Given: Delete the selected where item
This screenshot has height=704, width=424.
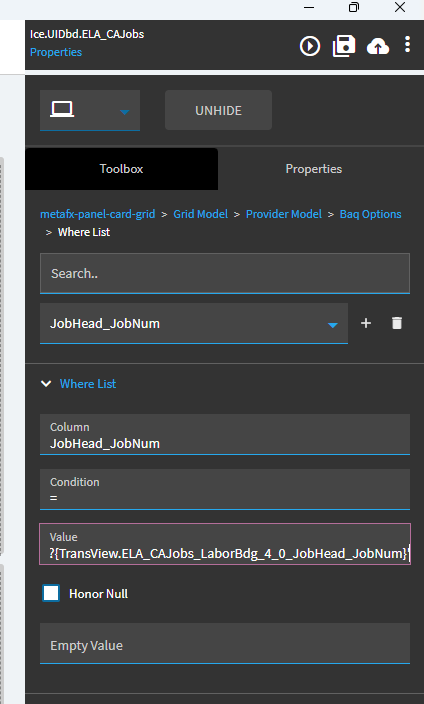Looking at the screenshot, I should [397, 323].
